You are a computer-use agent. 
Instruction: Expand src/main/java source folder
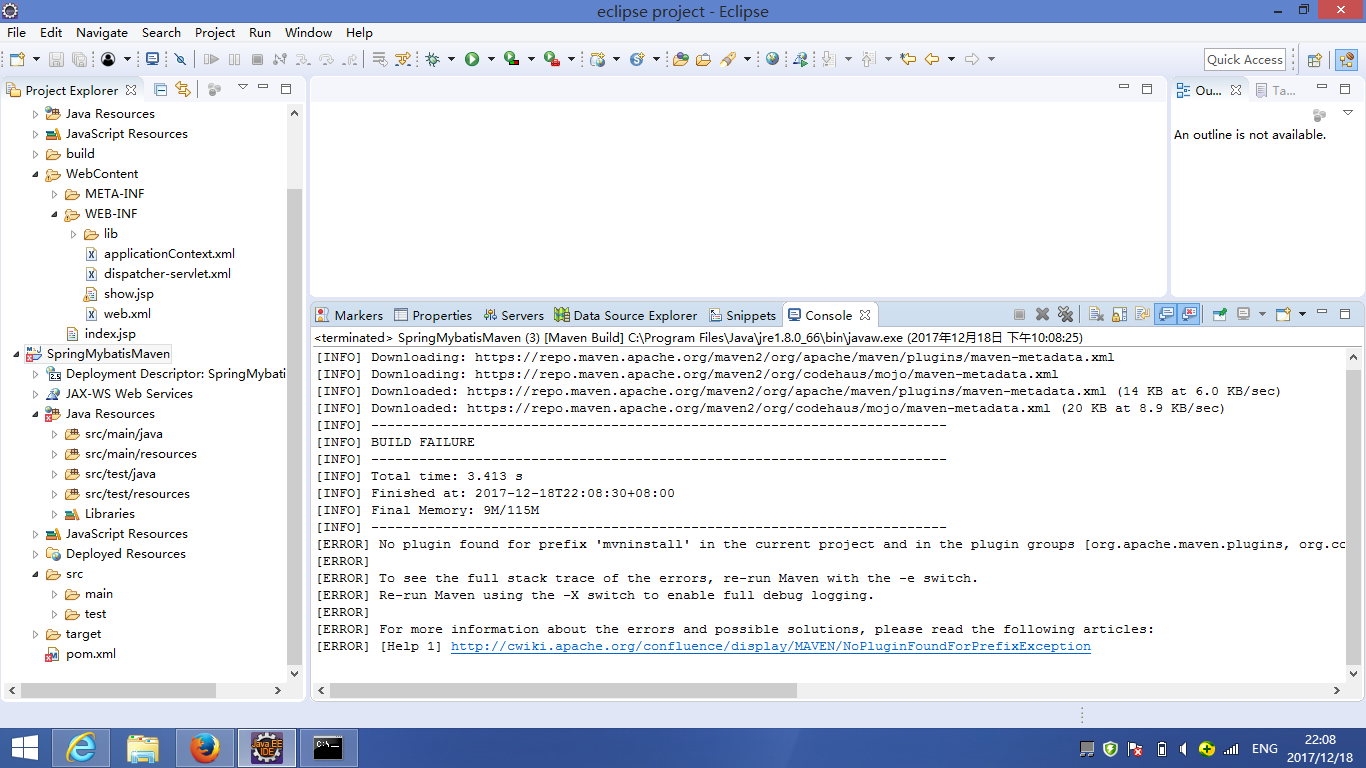point(55,434)
